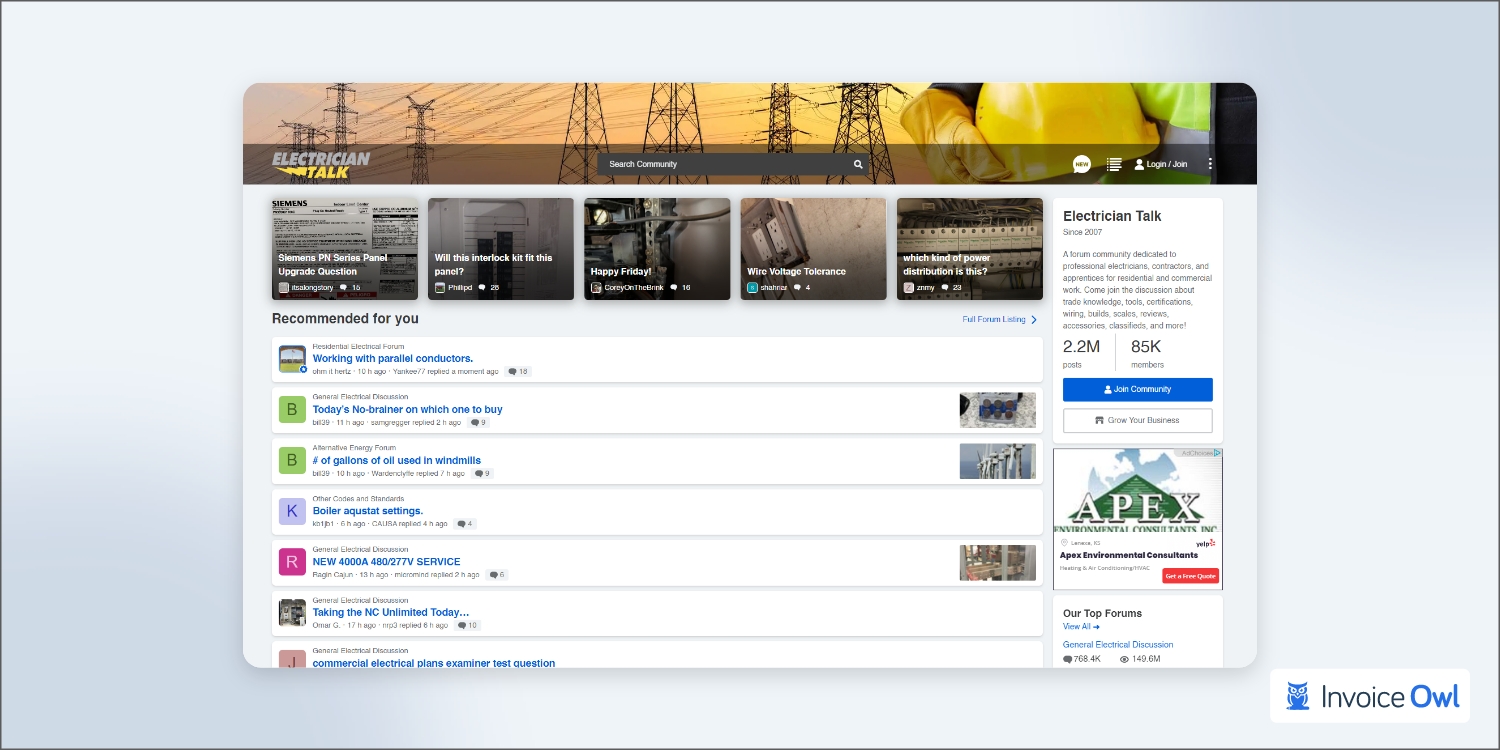Click the Electrician Talk logo
Image resolution: width=1500 pixels, height=750 pixels.
320,163
